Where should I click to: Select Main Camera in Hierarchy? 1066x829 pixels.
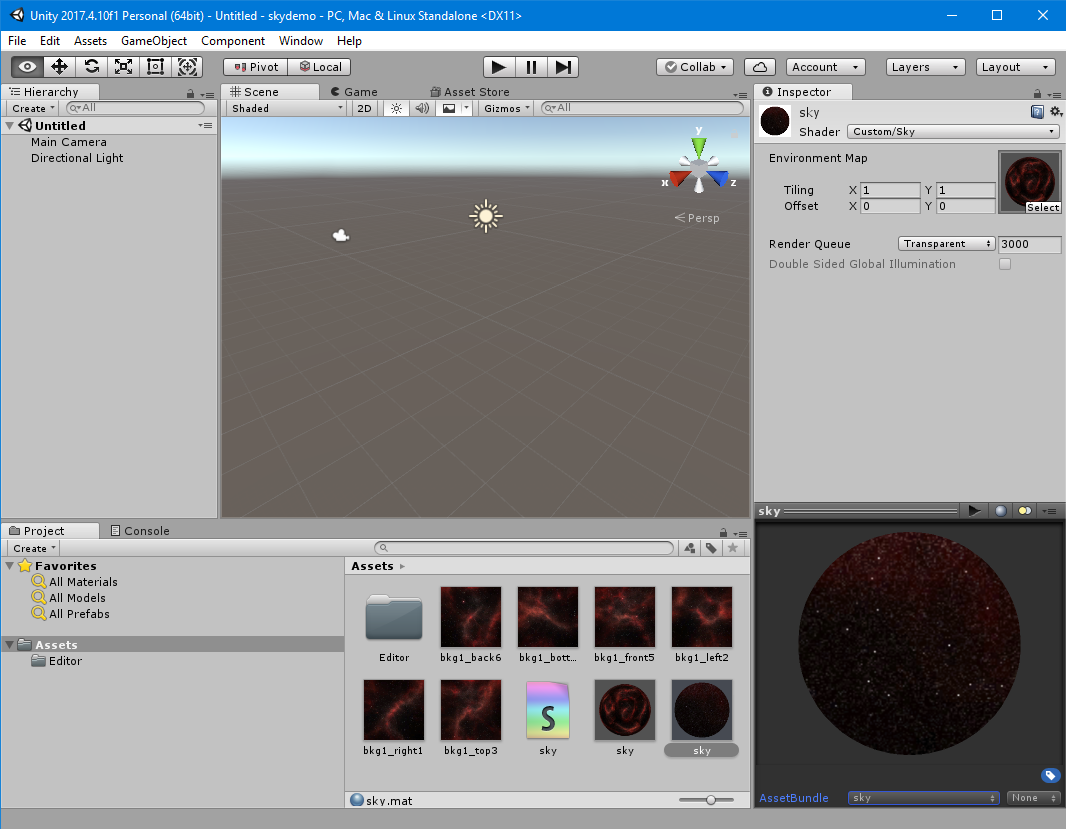(x=69, y=142)
